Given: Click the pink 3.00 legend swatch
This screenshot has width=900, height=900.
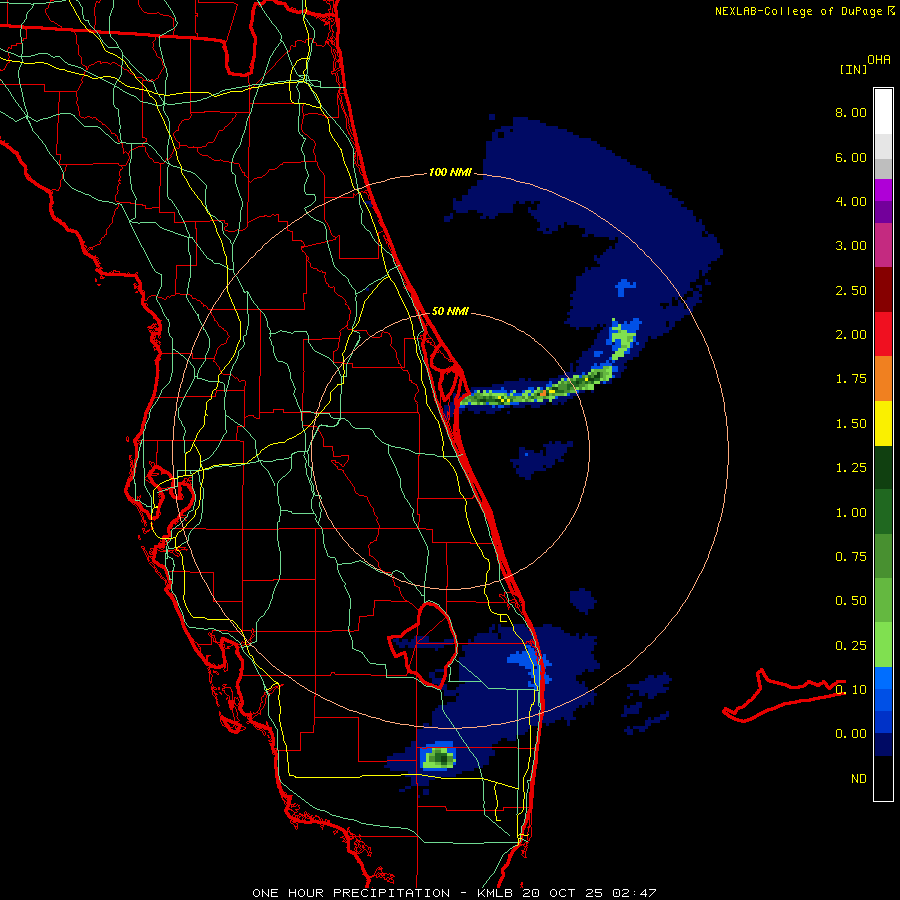Looking at the screenshot, I should [883, 246].
